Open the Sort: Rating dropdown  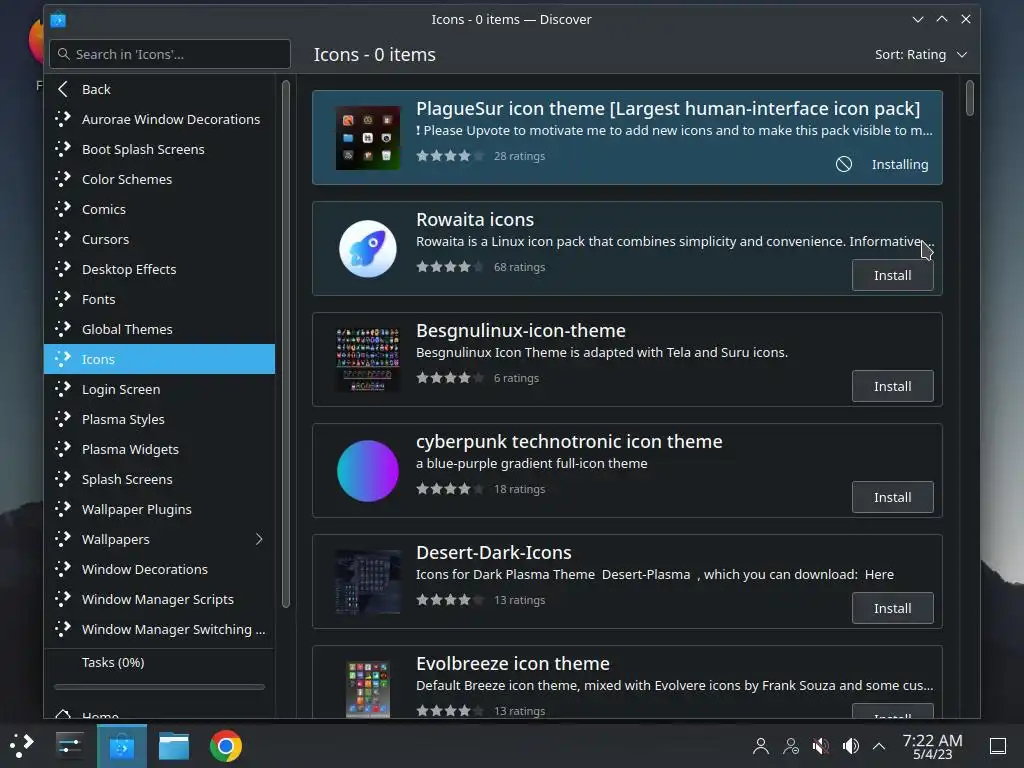click(921, 55)
